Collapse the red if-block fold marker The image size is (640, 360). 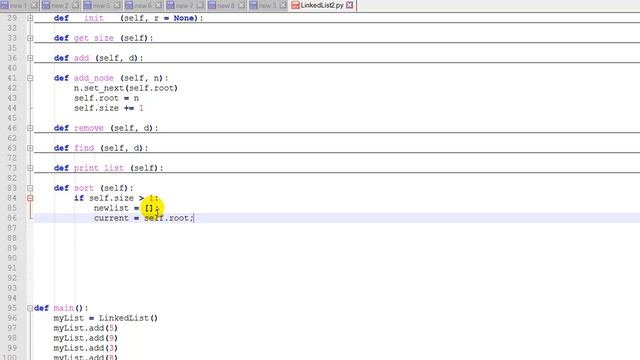pos(30,198)
